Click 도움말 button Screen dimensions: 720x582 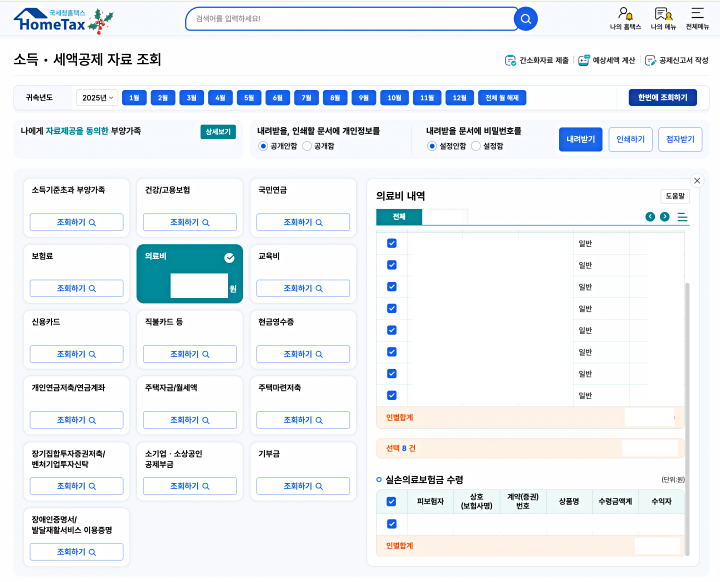pos(675,196)
